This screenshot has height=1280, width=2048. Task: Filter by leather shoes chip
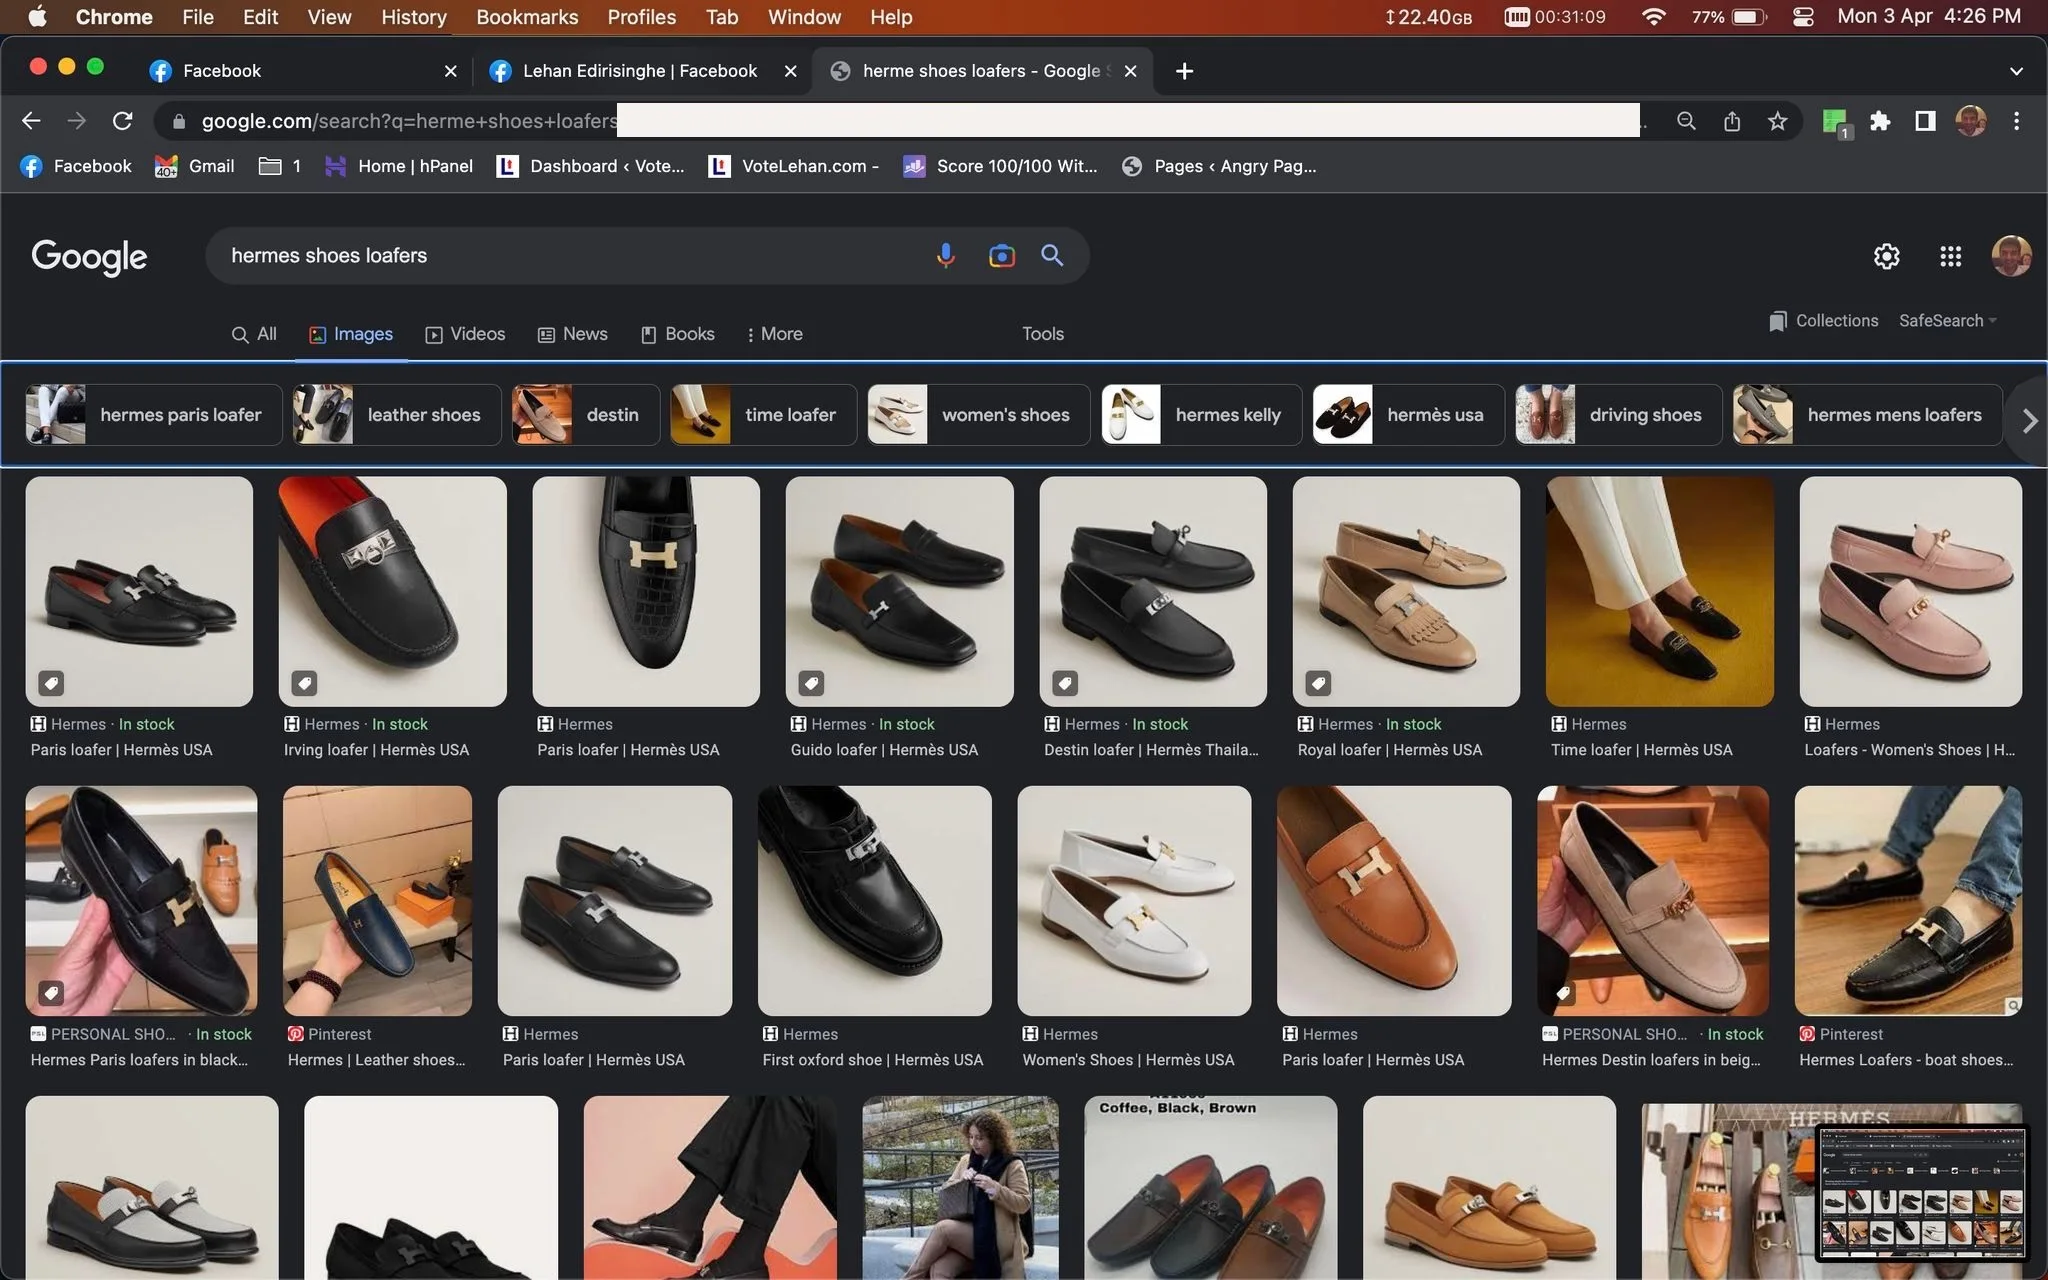tap(397, 415)
